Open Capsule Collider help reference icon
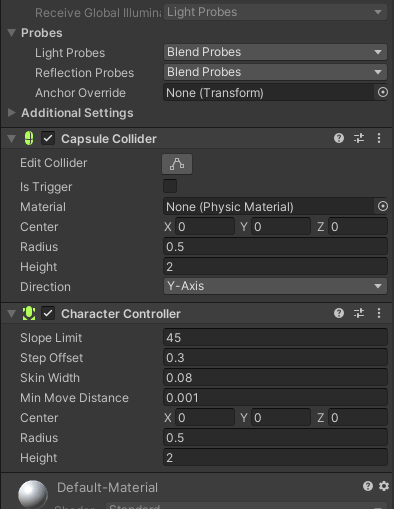The width and height of the screenshot is (394, 509). coord(339,138)
